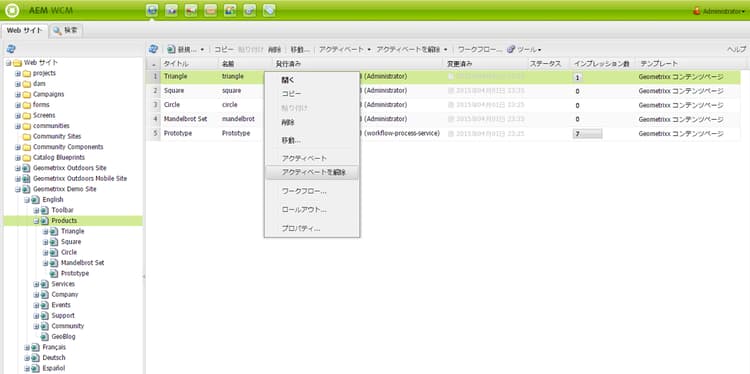Click the magnifier icon on the 検索 tab
Screen dimensions: 750x374
click(57, 31)
